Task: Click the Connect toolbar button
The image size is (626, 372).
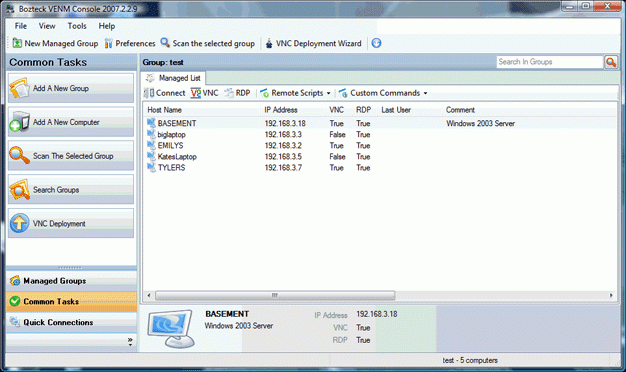Action: pyautogui.click(x=164, y=93)
